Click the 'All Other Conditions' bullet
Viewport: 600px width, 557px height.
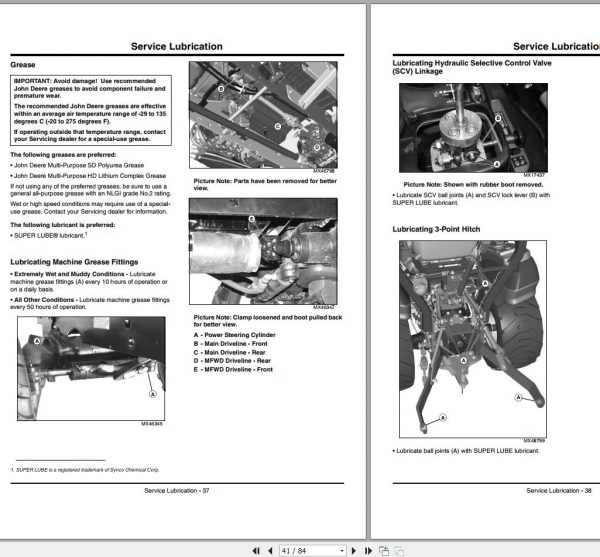tap(90, 303)
